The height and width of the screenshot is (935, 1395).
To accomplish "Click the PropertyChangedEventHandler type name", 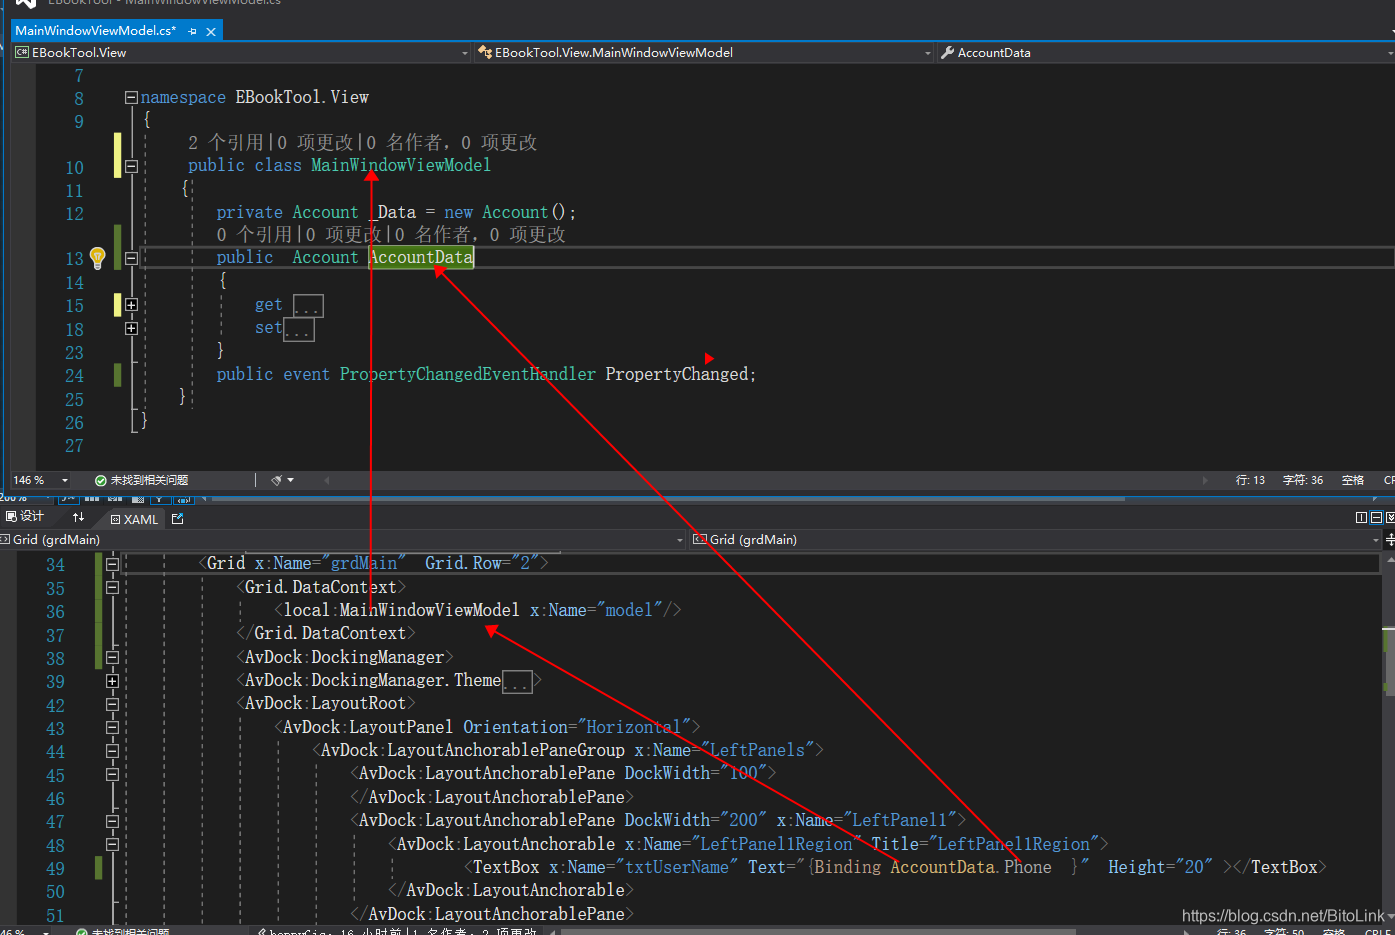I will [468, 375].
